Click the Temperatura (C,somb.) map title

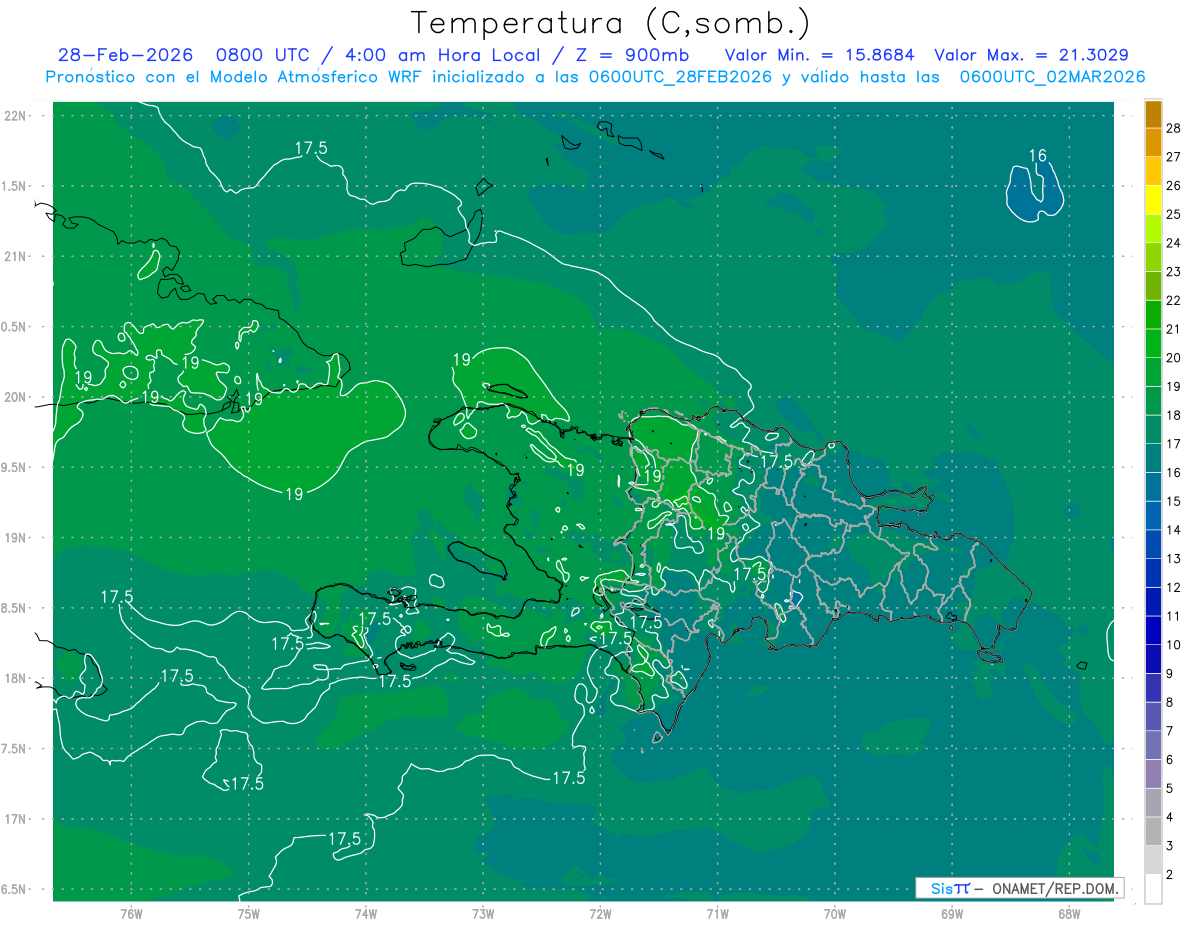tap(610, 23)
